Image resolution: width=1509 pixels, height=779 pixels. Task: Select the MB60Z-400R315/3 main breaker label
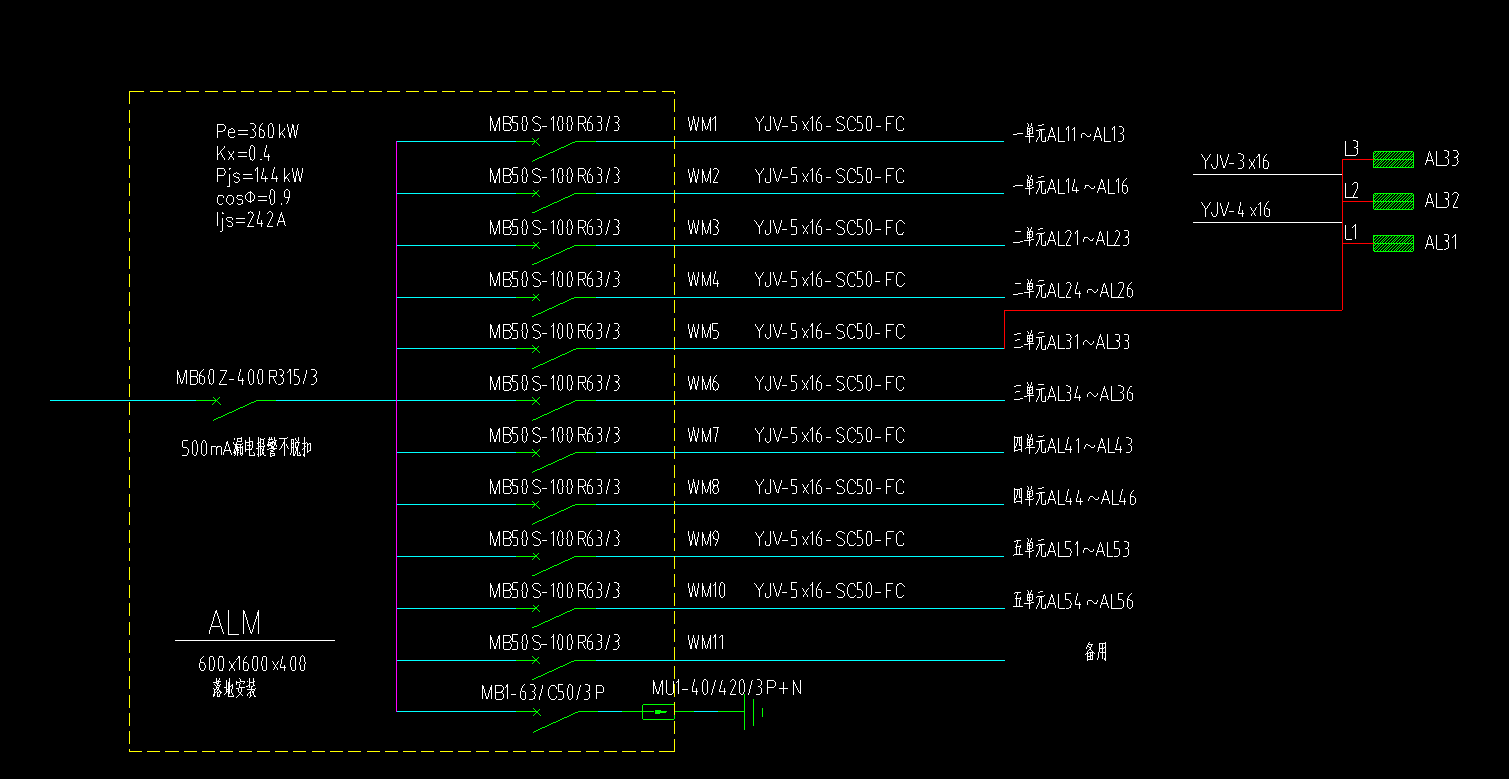click(x=247, y=378)
